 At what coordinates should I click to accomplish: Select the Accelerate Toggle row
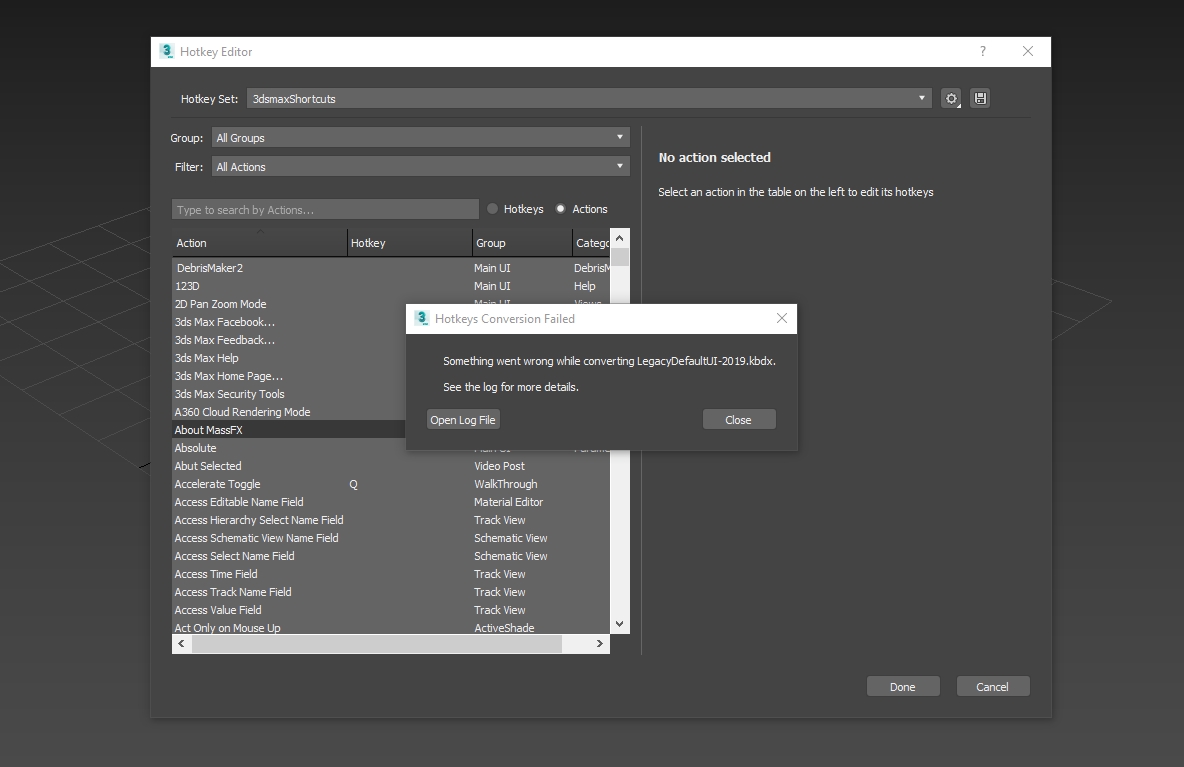click(390, 485)
